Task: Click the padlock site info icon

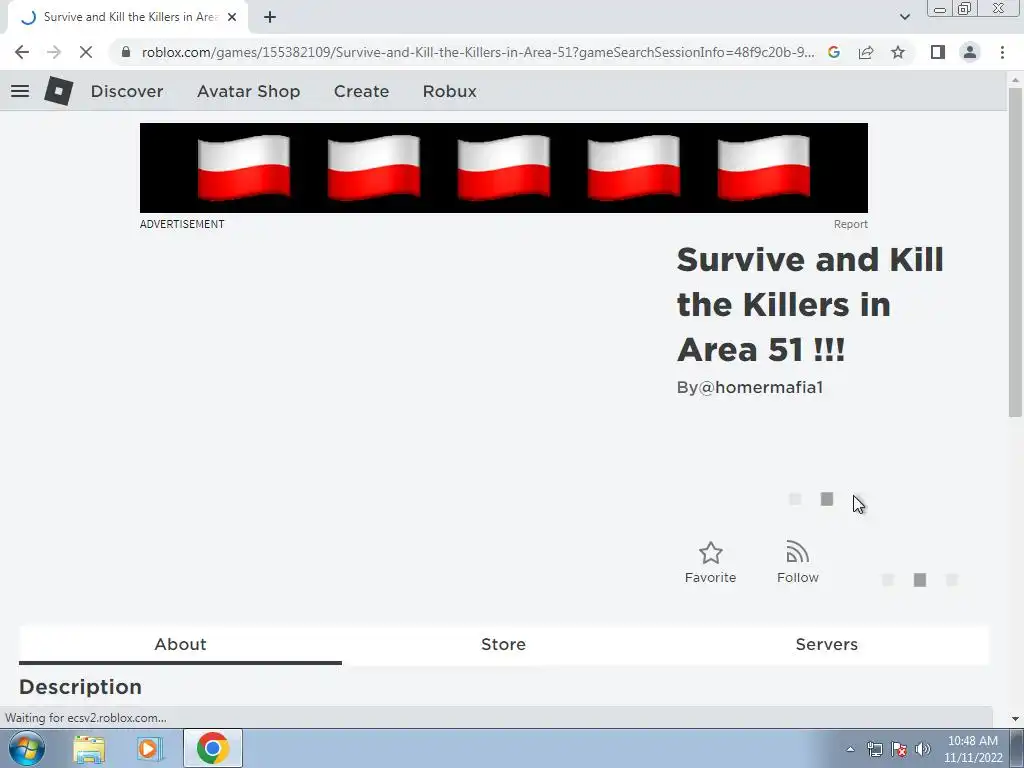Action: (x=126, y=52)
